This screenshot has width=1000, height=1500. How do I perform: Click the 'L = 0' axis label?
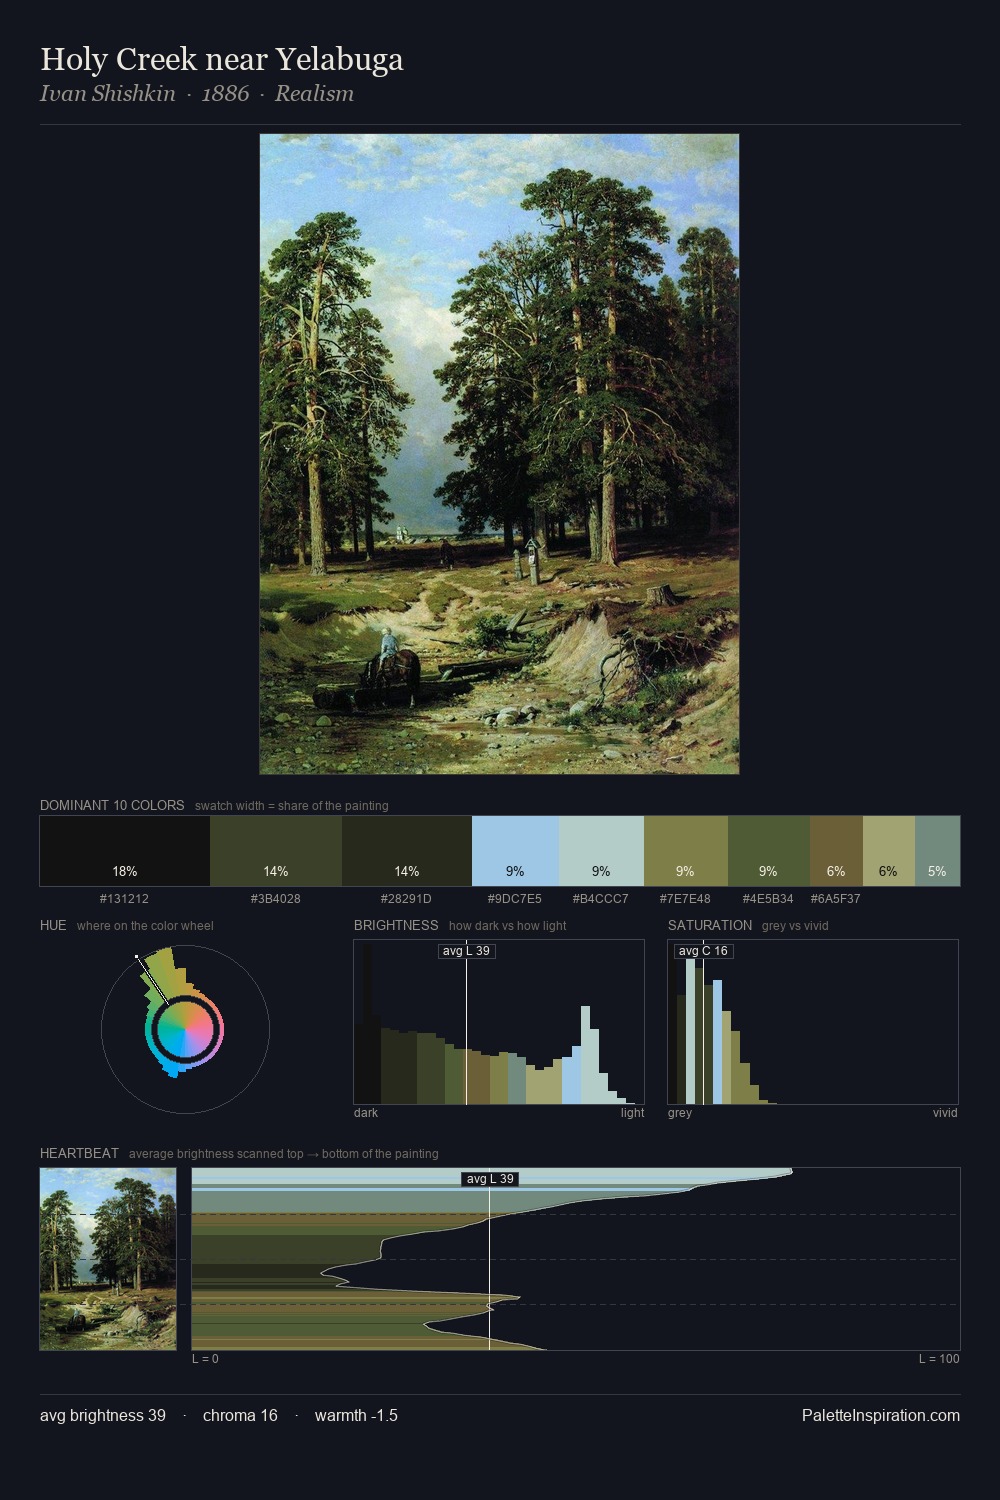tap(205, 1359)
